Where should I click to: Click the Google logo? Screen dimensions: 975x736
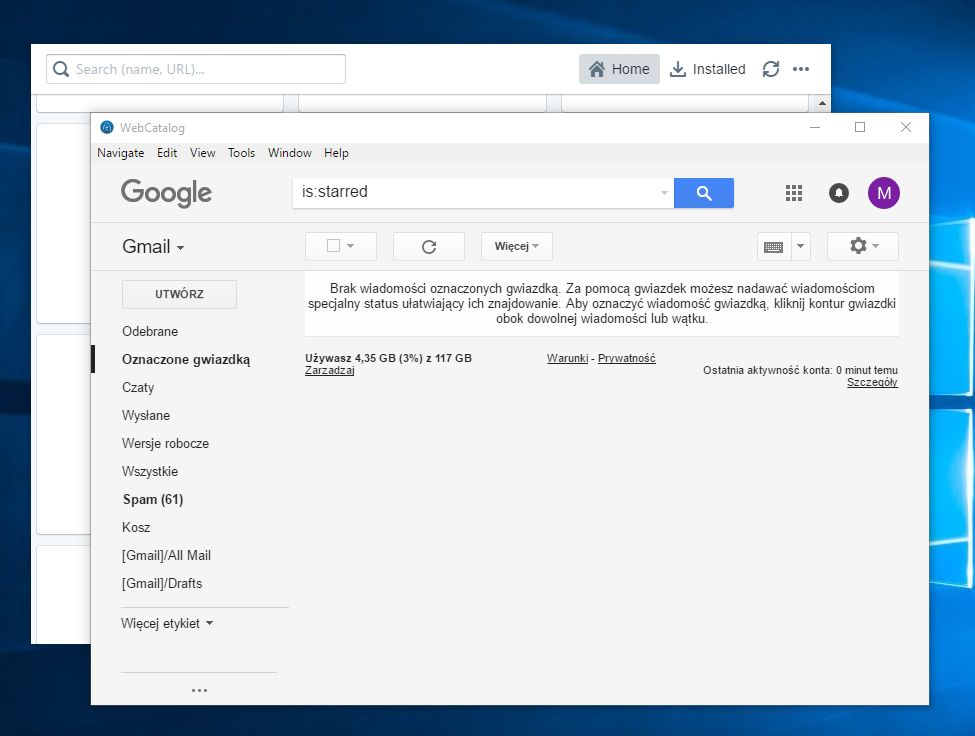pyautogui.click(x=166, y=193)
